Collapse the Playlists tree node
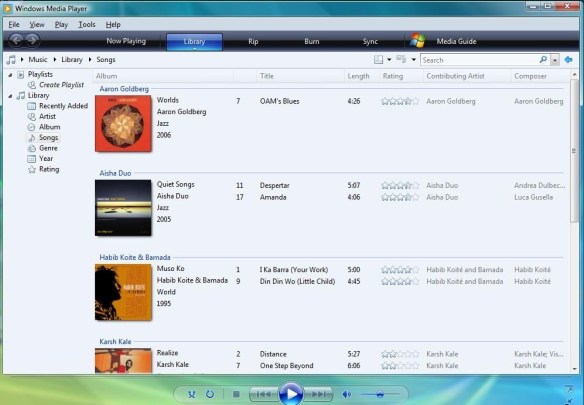 click(x=10, y=75)
